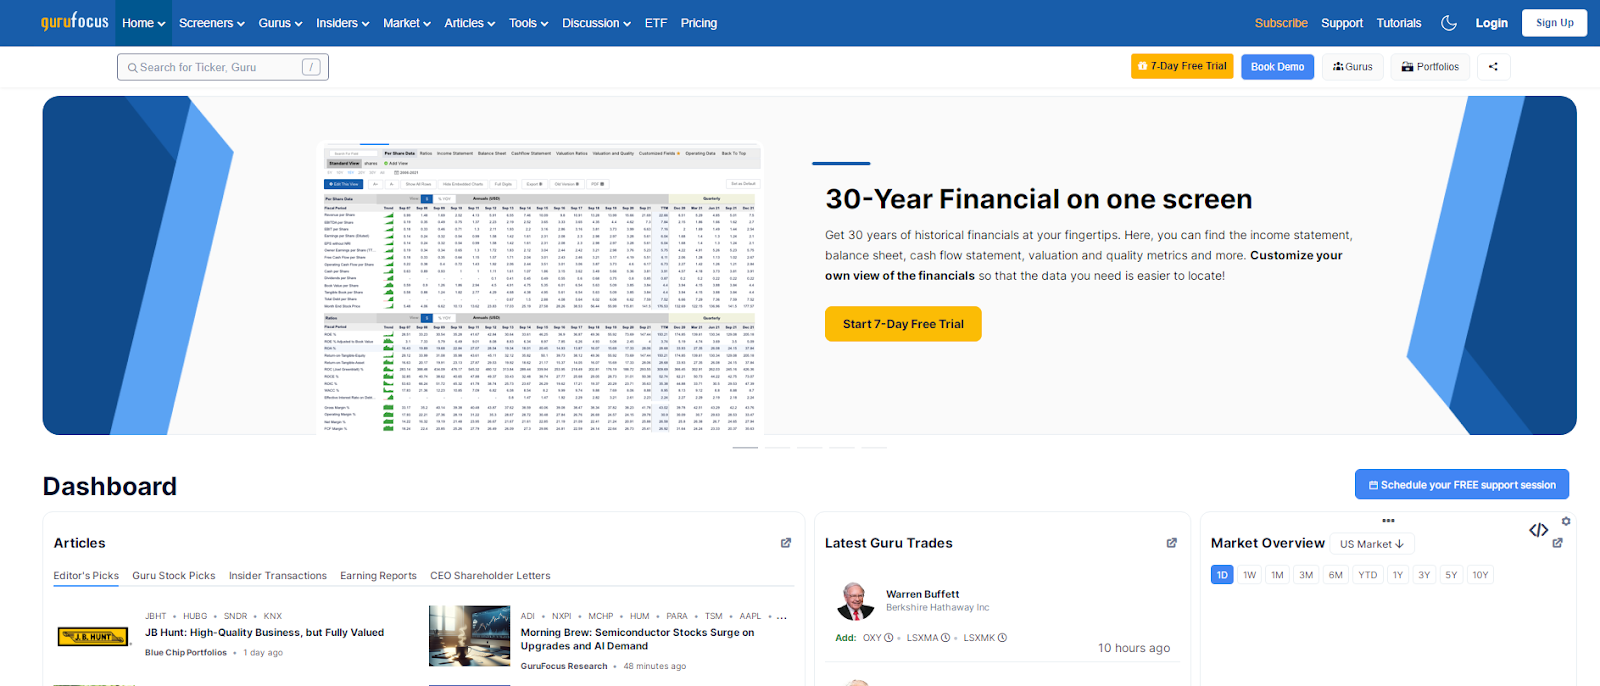Viewport: 1600px width, 686px height.
Task: Click the search magnifier icon
Action: 133,68
